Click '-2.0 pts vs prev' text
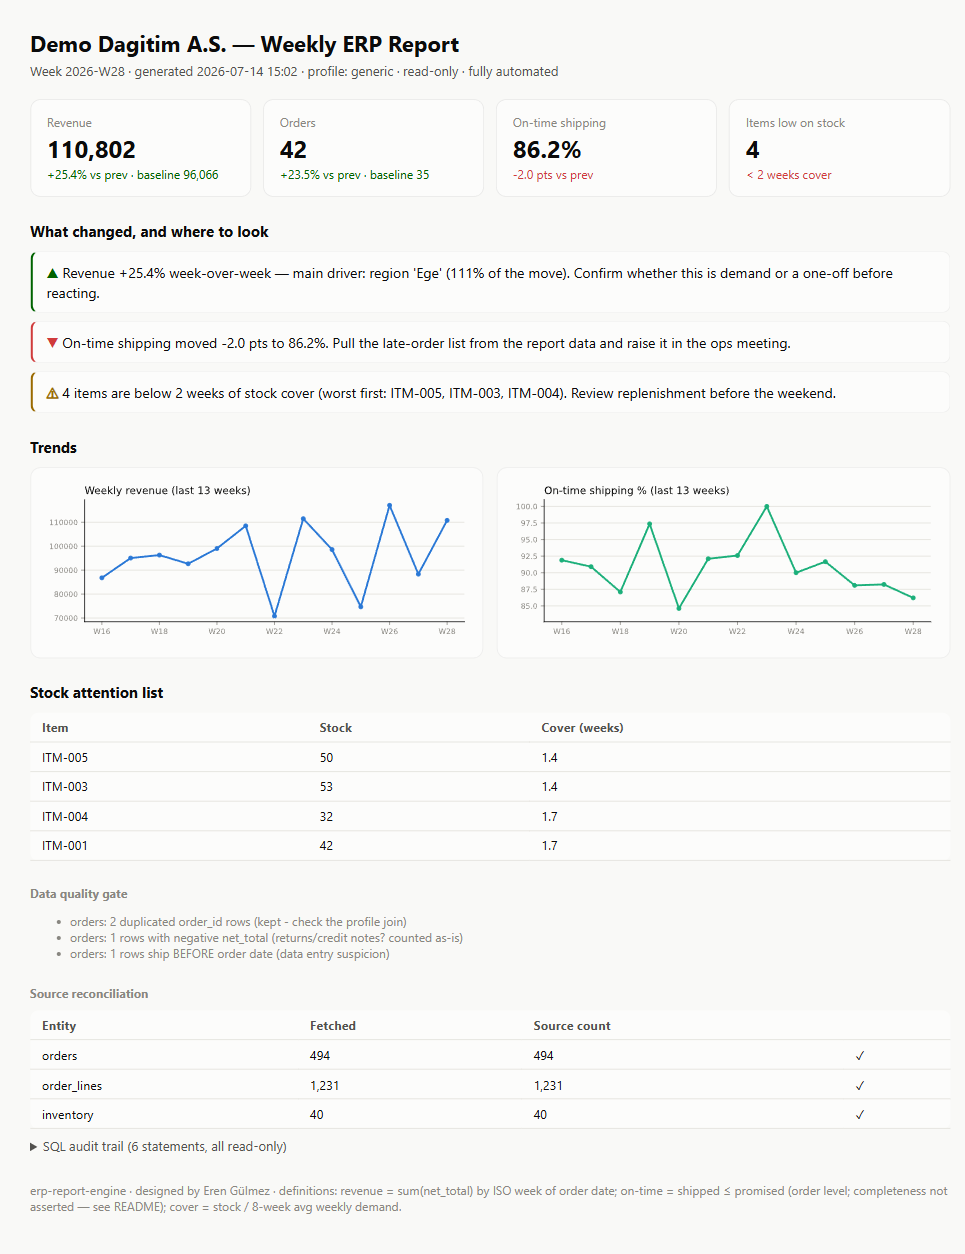The width and height of the screenshot is (965, 1254). pos(553,175)
